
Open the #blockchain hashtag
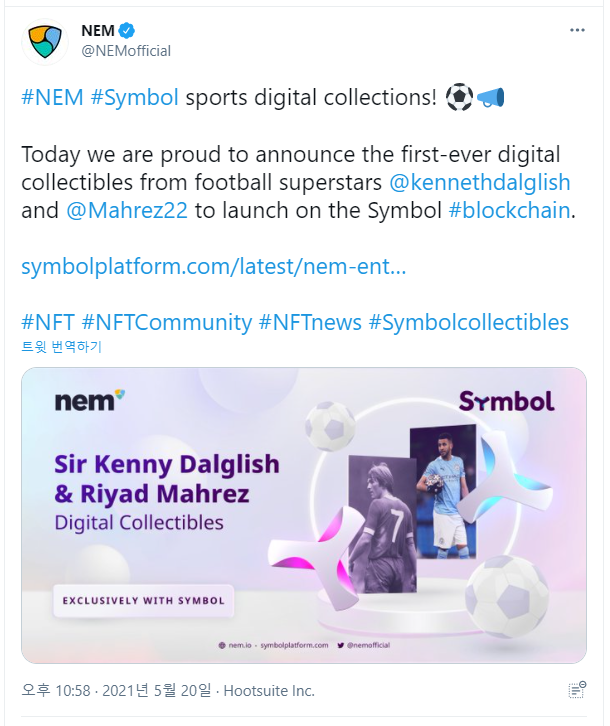pos(509,210)
